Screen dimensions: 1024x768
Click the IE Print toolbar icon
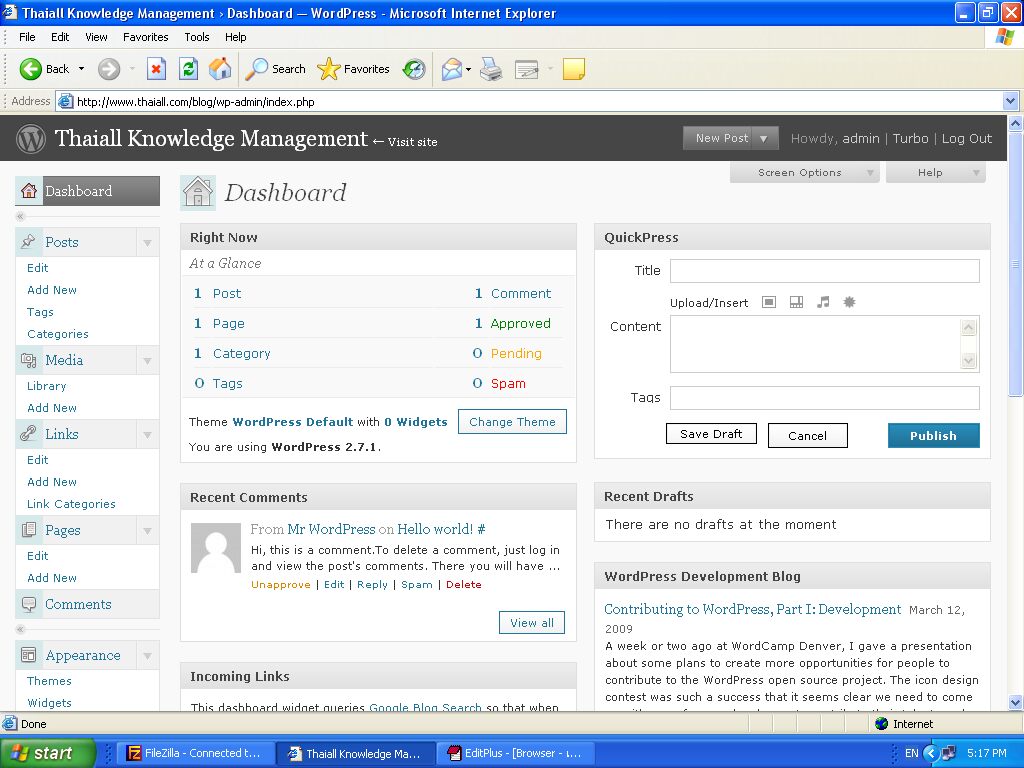click(490, 69)
